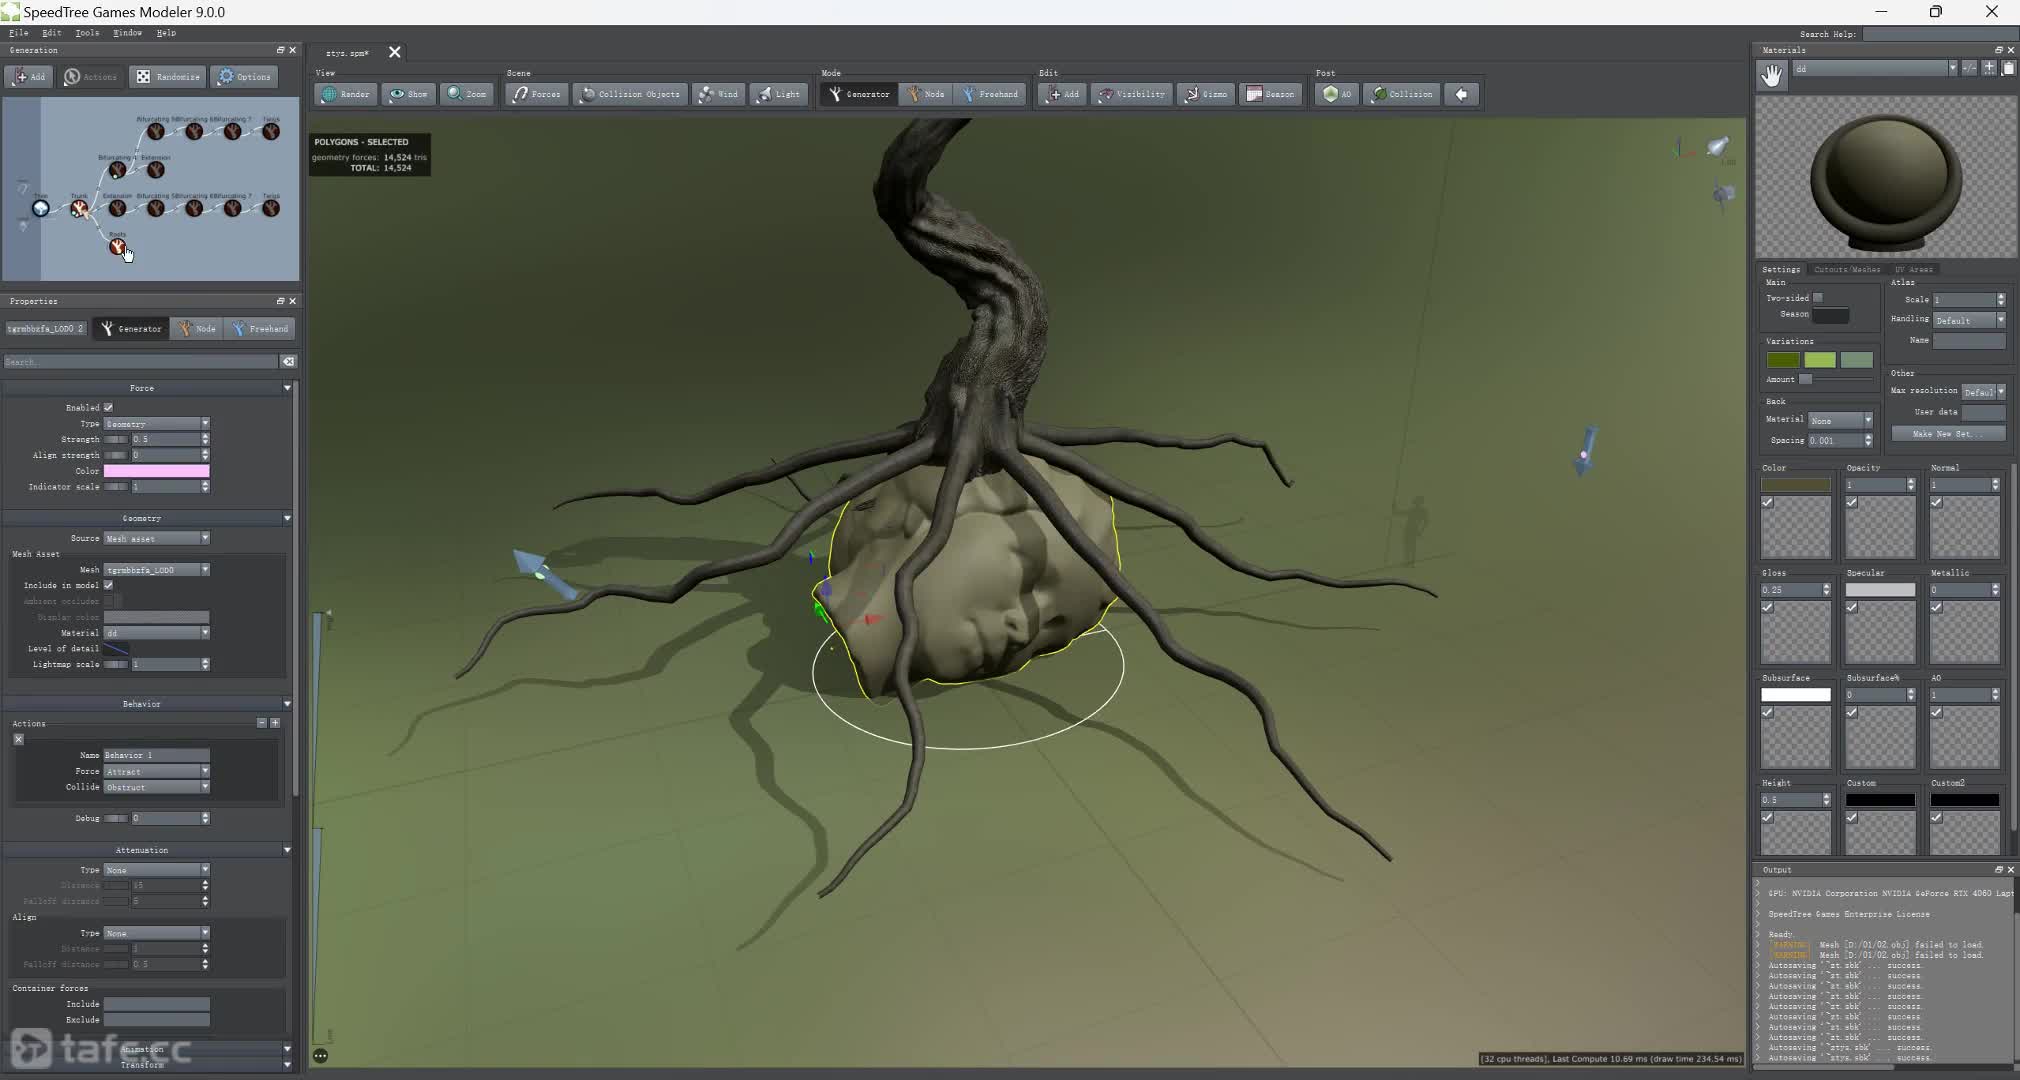Click the pink Force Color swatch
Image resolution: width=2020 pixels, height=1080 pixels.
[157, 471]
